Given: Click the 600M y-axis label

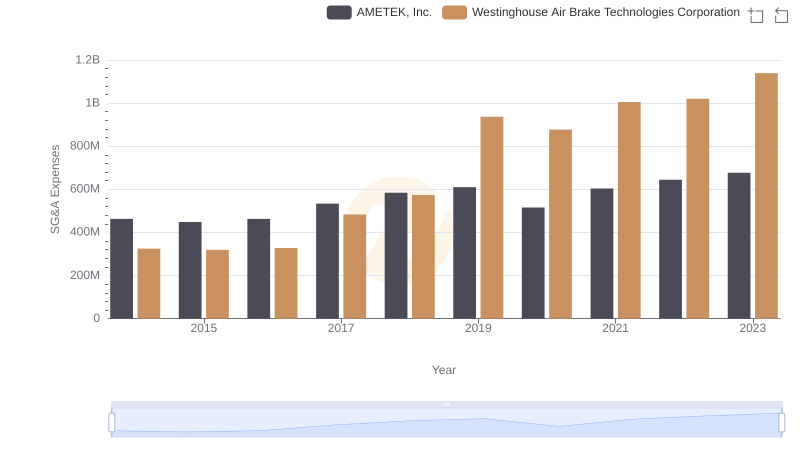Looking at the screenshot, I should point(85,189).
